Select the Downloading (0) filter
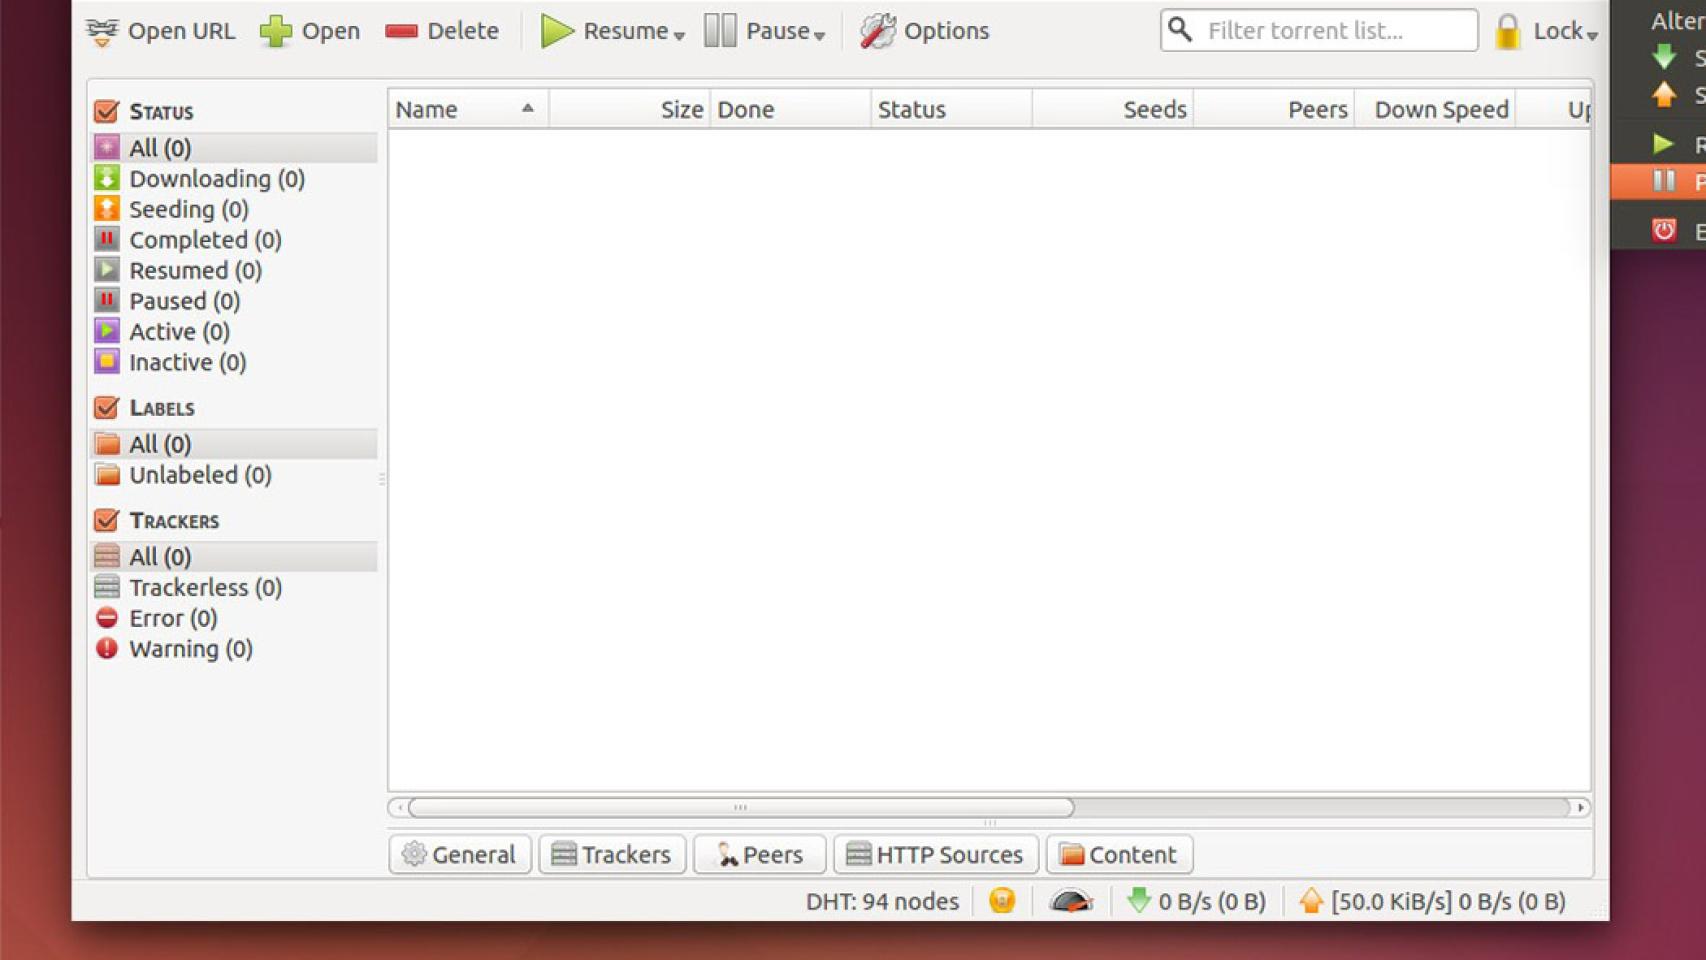 [x=216, y=179]
